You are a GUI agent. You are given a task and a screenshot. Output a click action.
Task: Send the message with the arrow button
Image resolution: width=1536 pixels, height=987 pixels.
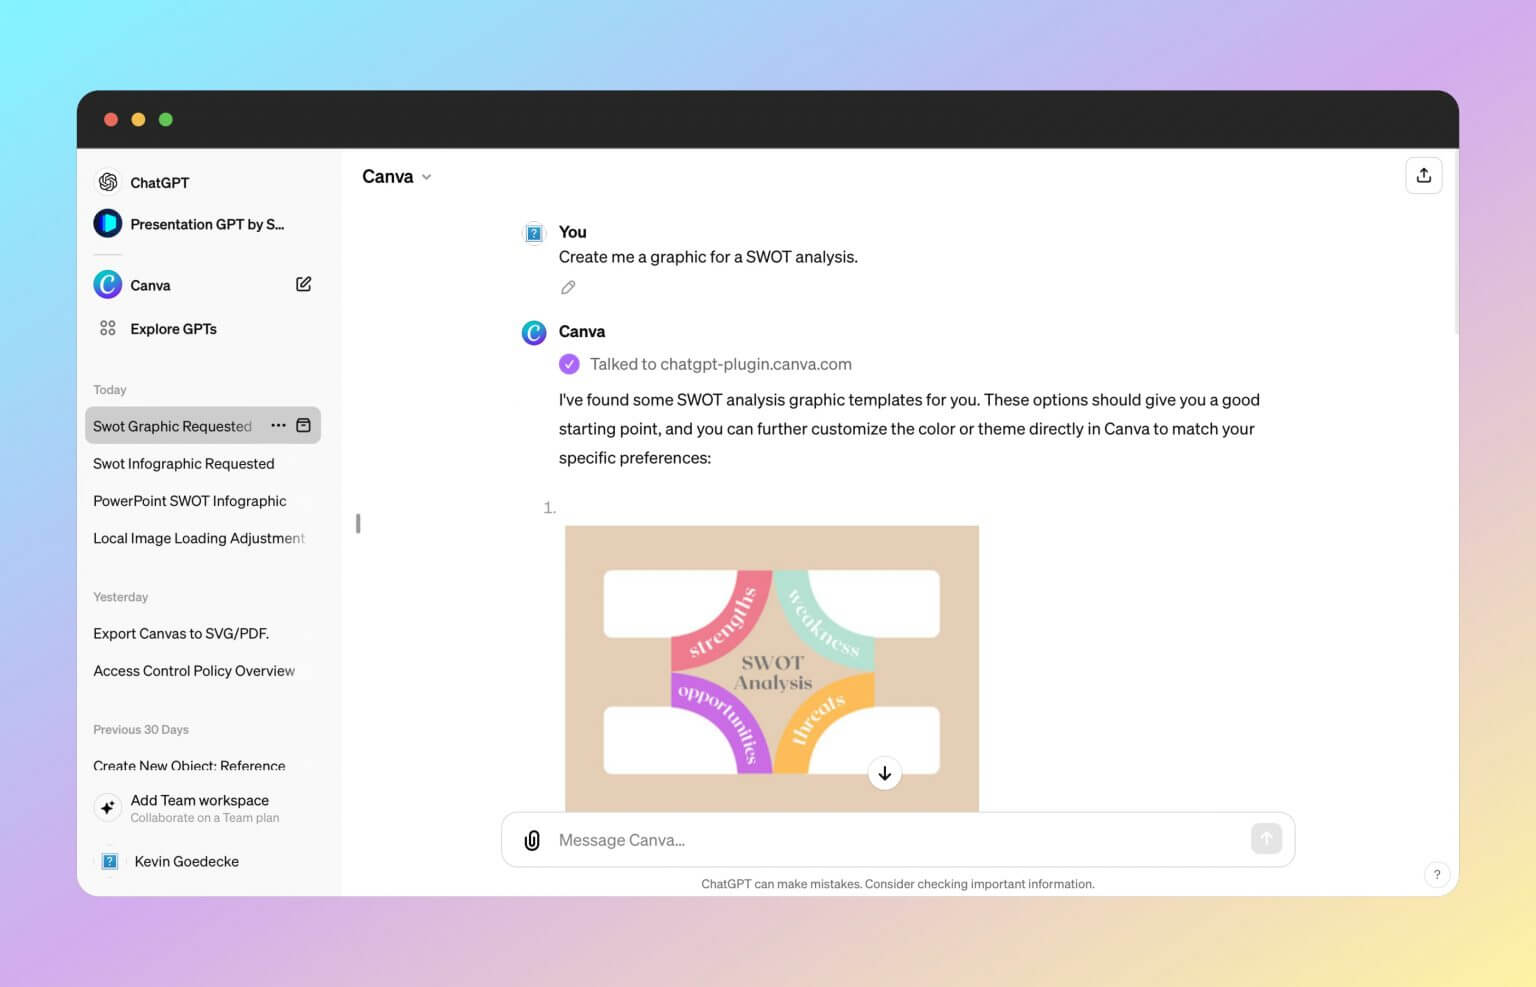pos(1265,839)
